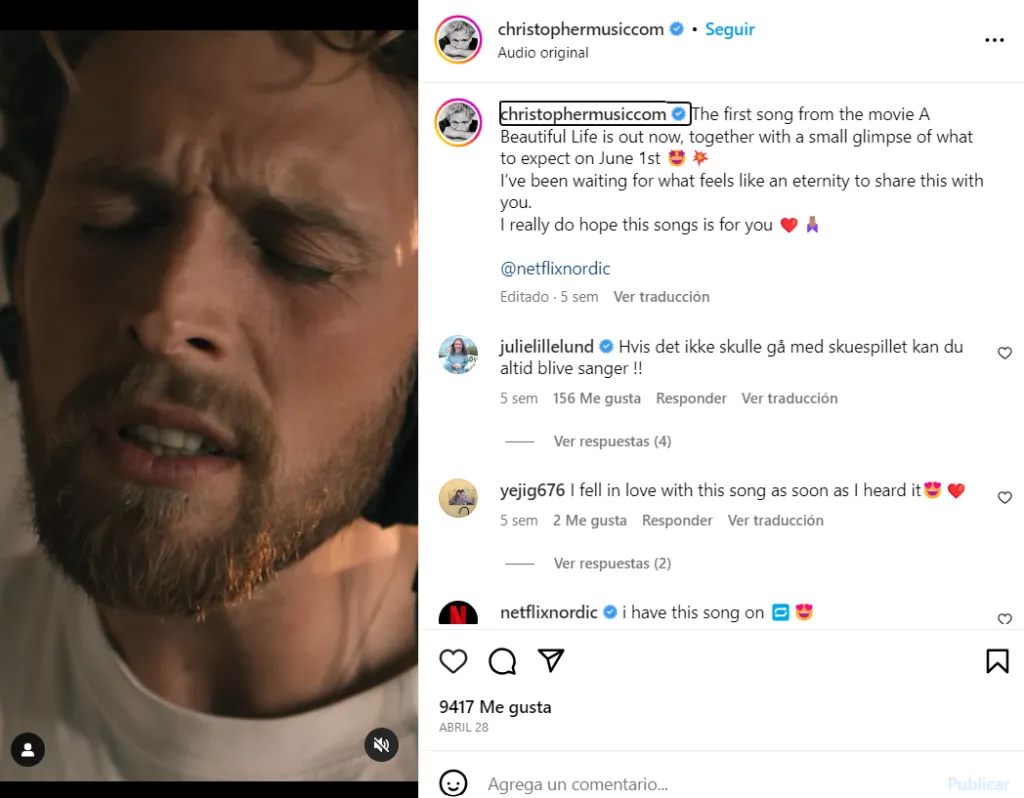This screenshot has width=1024, height=798.
Task: Open comments with the speech bubble icon
Action: 502,661
